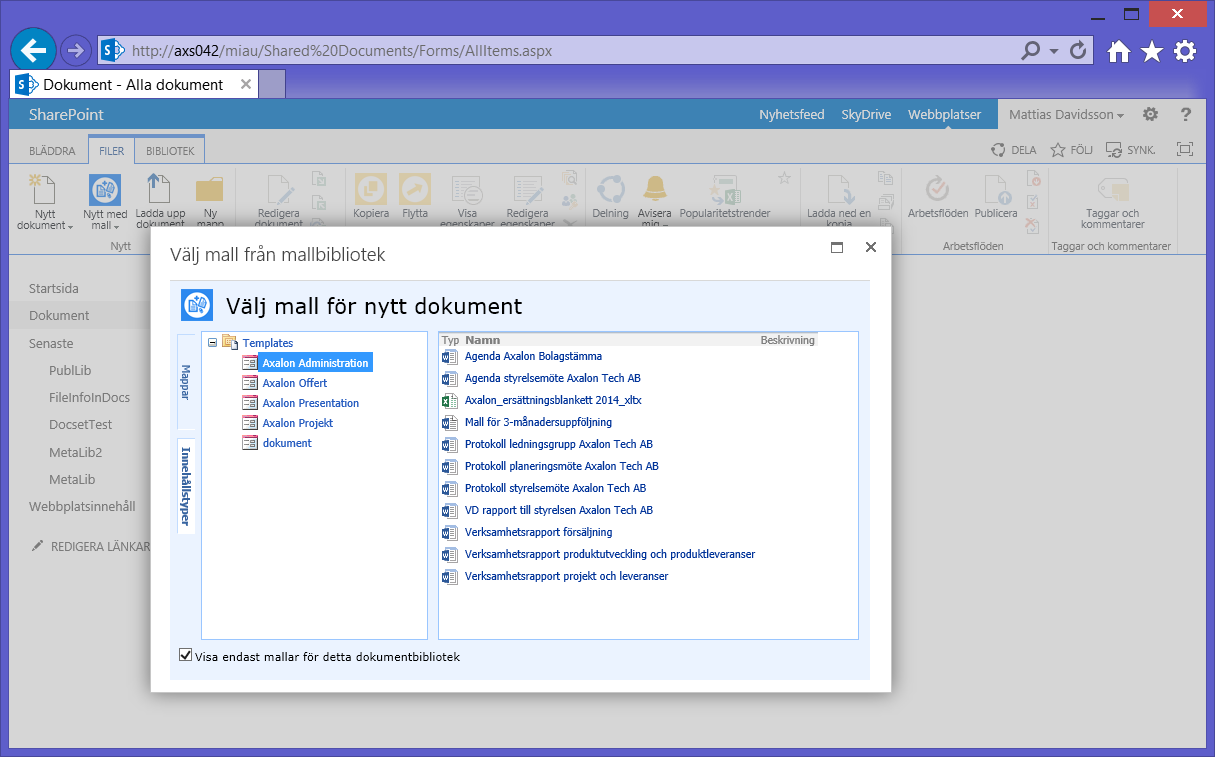Switch to the Innehållstyper vertical tab
This screenshot has width=1215, height=757.
[186, 487]
